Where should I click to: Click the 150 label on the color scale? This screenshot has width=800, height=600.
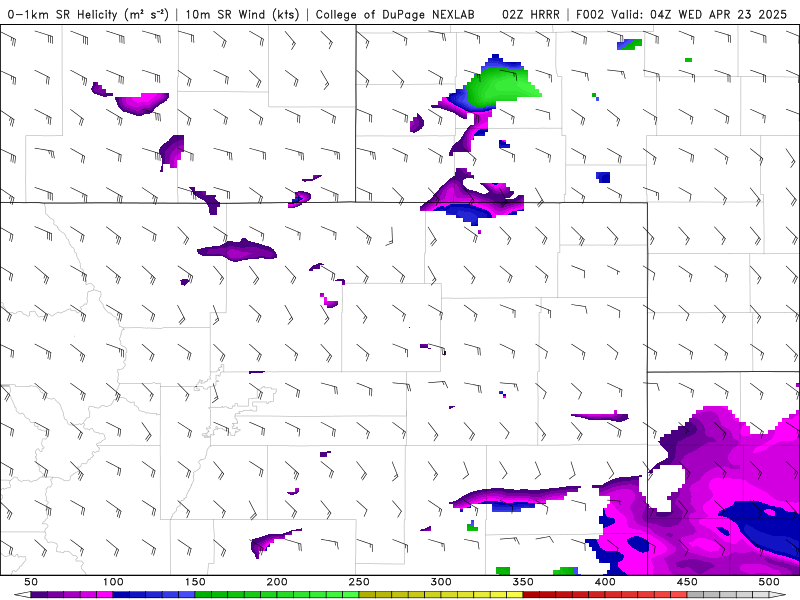tap(195, 582)
